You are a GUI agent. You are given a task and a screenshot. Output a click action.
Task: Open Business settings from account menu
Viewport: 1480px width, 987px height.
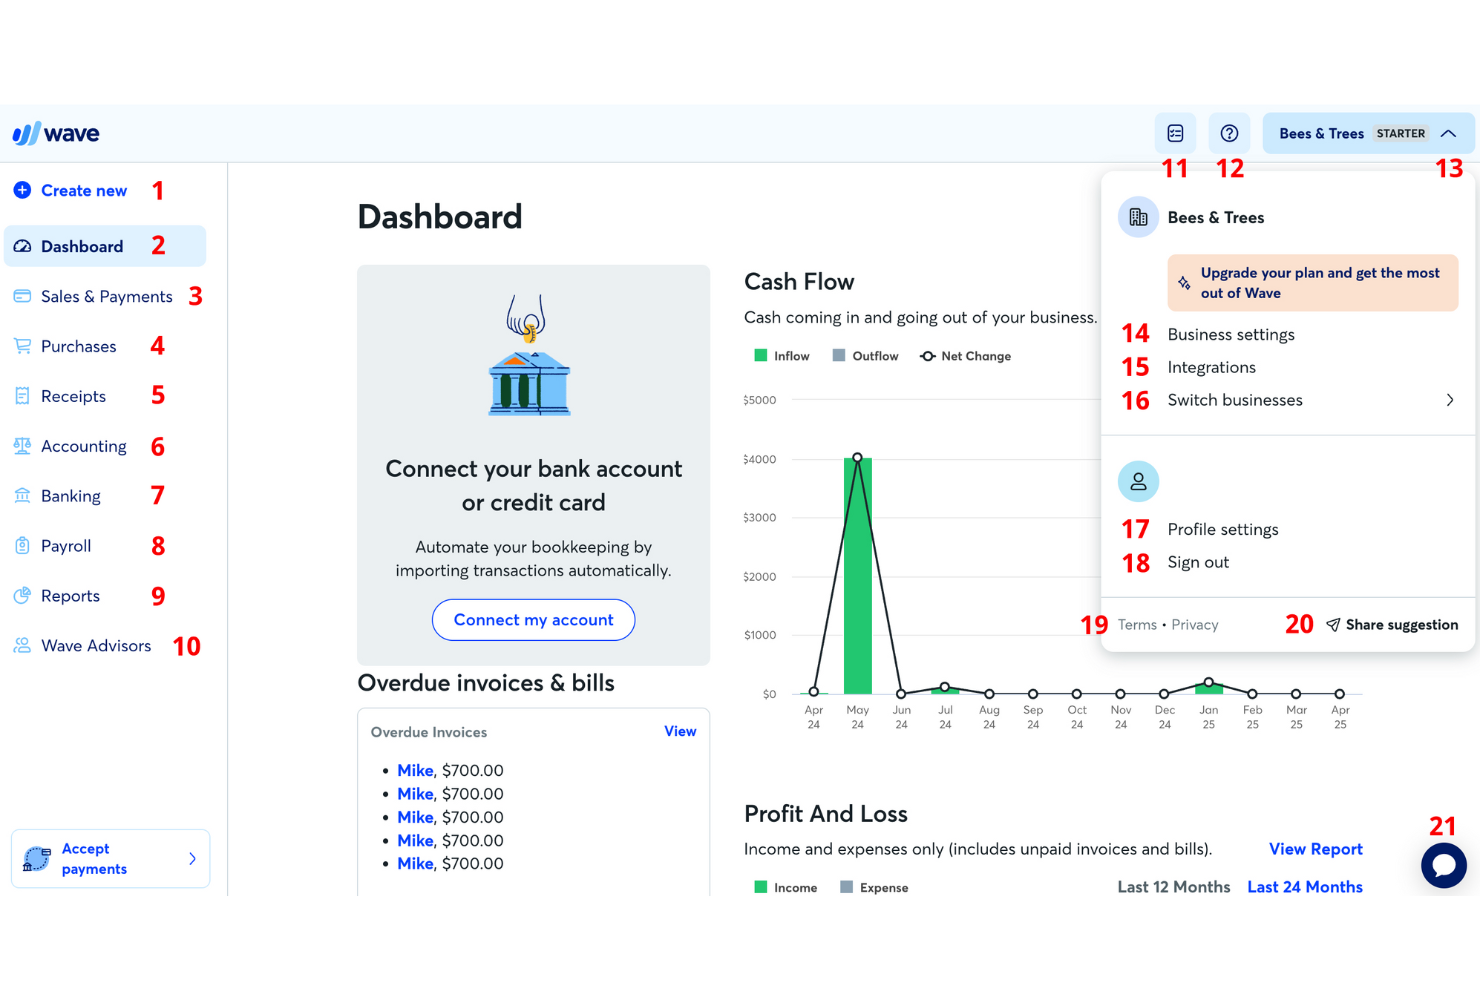[x=1230, y=335]
